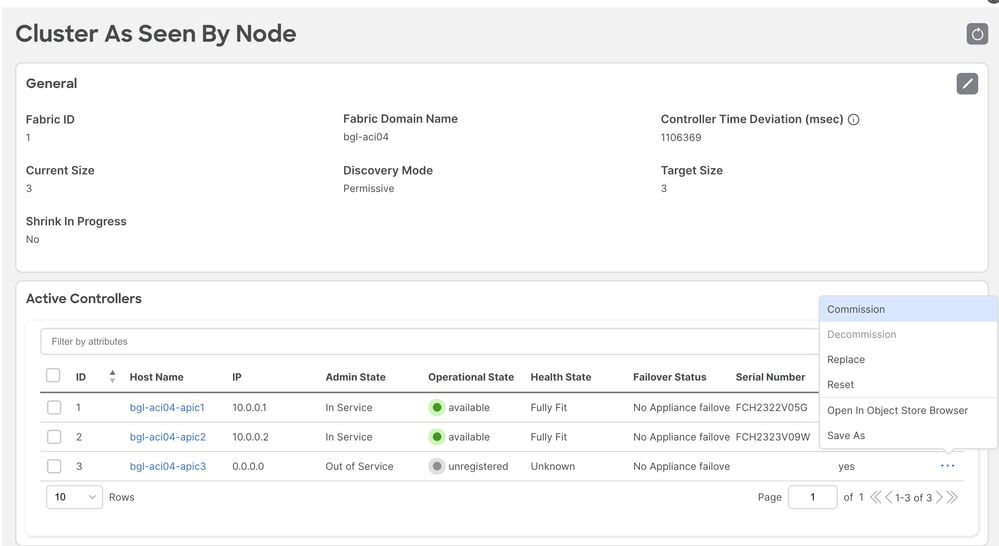Screen dimensions: 999x546
Task: Open the bgl-aci04-apic3 host name link
Action: 167,466
